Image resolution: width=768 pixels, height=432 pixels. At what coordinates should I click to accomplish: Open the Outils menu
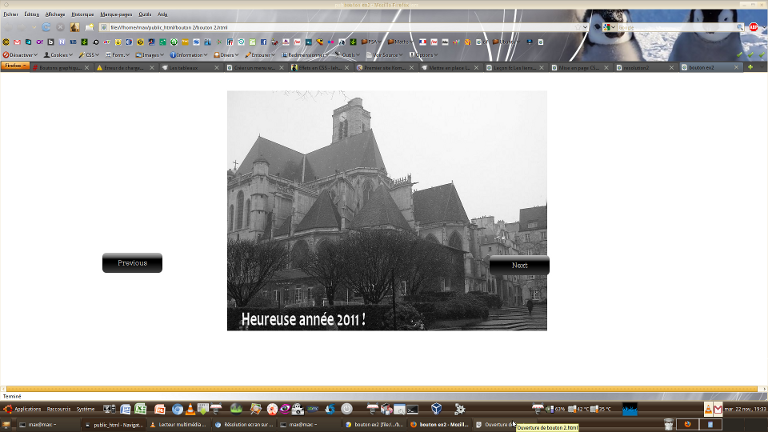[x=144, y=14]
